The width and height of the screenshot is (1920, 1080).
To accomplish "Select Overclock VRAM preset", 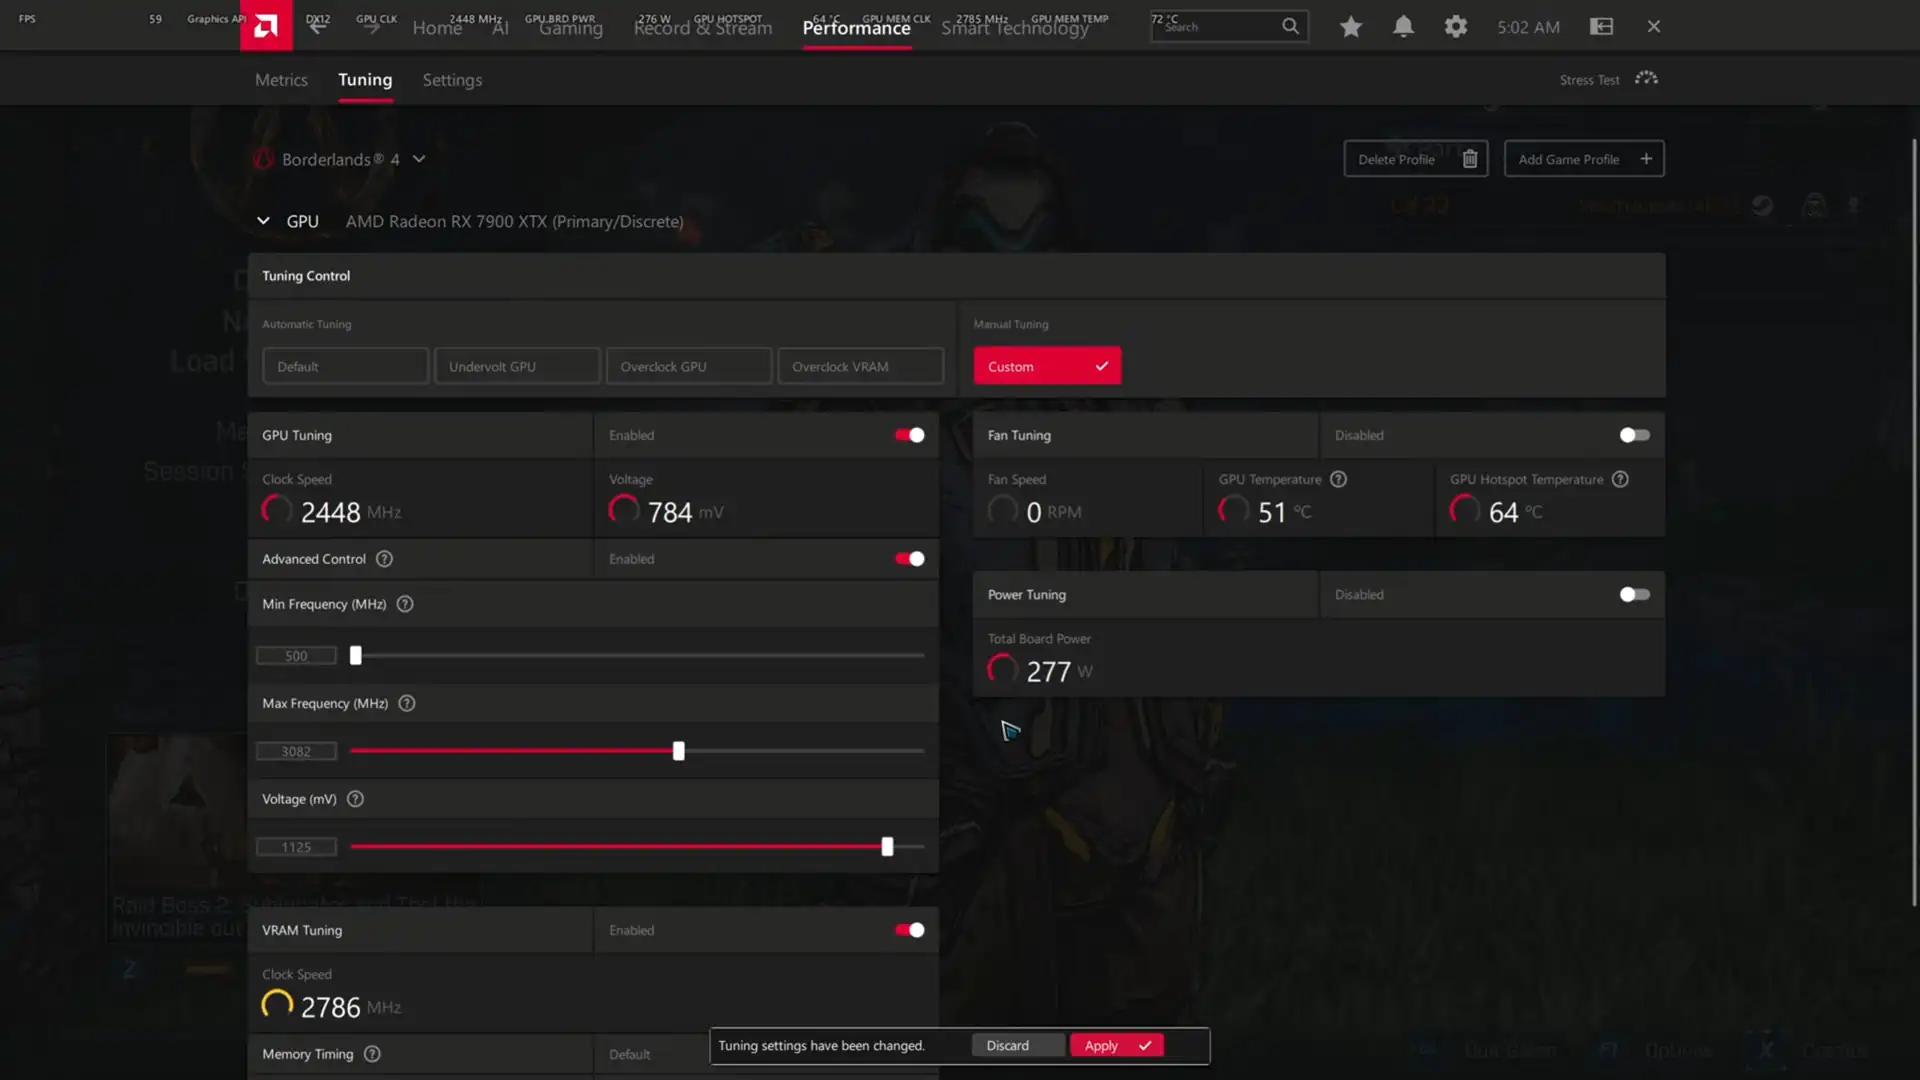I will (x=860, y=366).
